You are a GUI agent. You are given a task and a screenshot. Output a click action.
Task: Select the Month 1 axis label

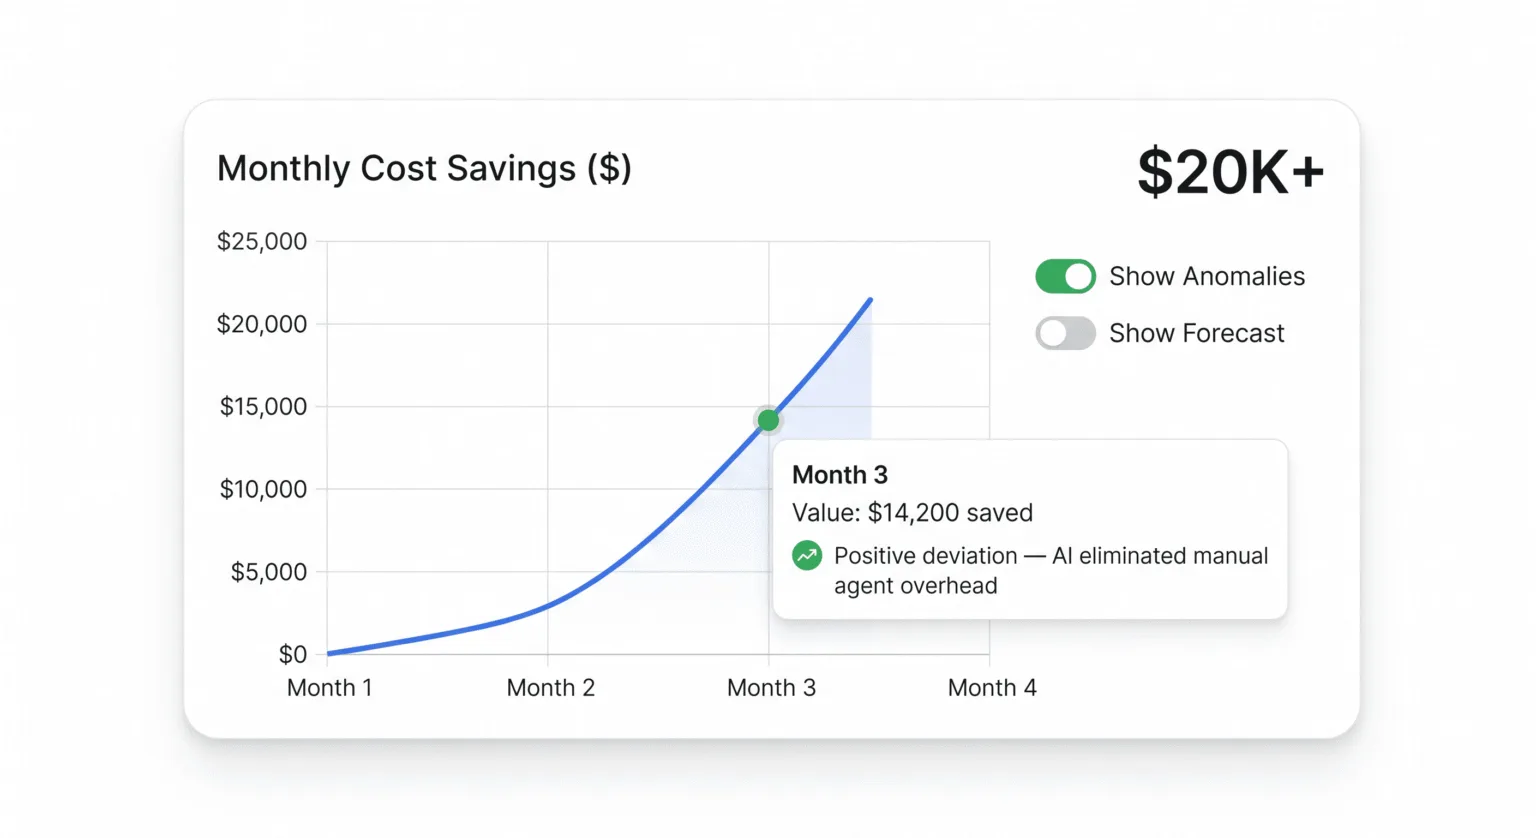[x=330, y=687]
